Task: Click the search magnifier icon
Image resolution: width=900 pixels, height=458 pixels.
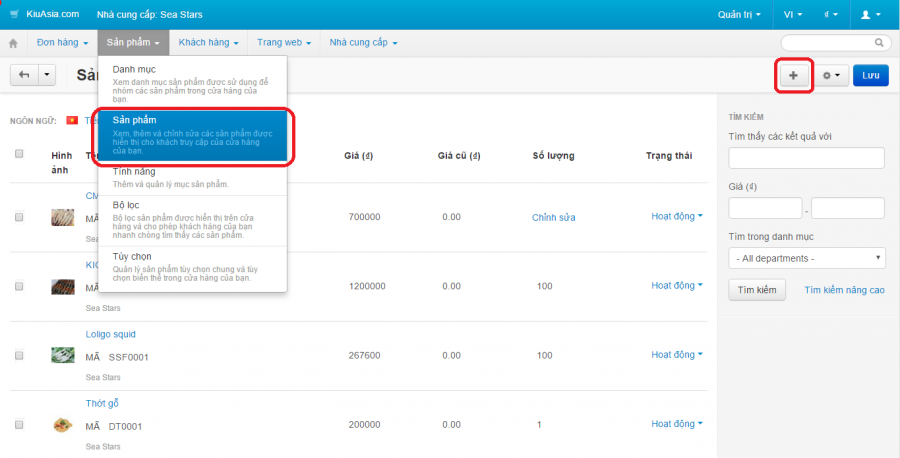Action: coord(879,42)
